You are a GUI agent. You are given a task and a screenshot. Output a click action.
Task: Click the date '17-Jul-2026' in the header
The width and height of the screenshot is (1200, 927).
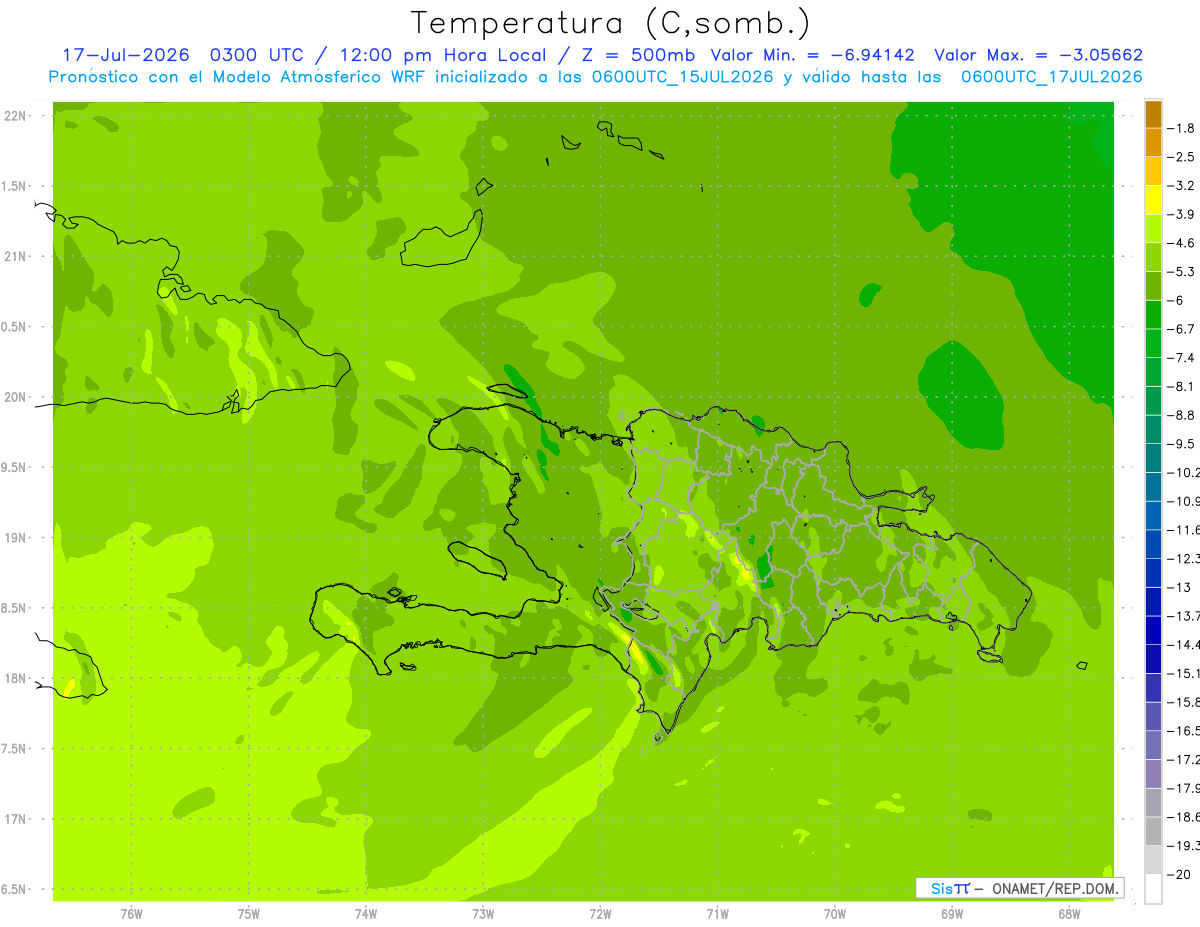coord(125,55)
